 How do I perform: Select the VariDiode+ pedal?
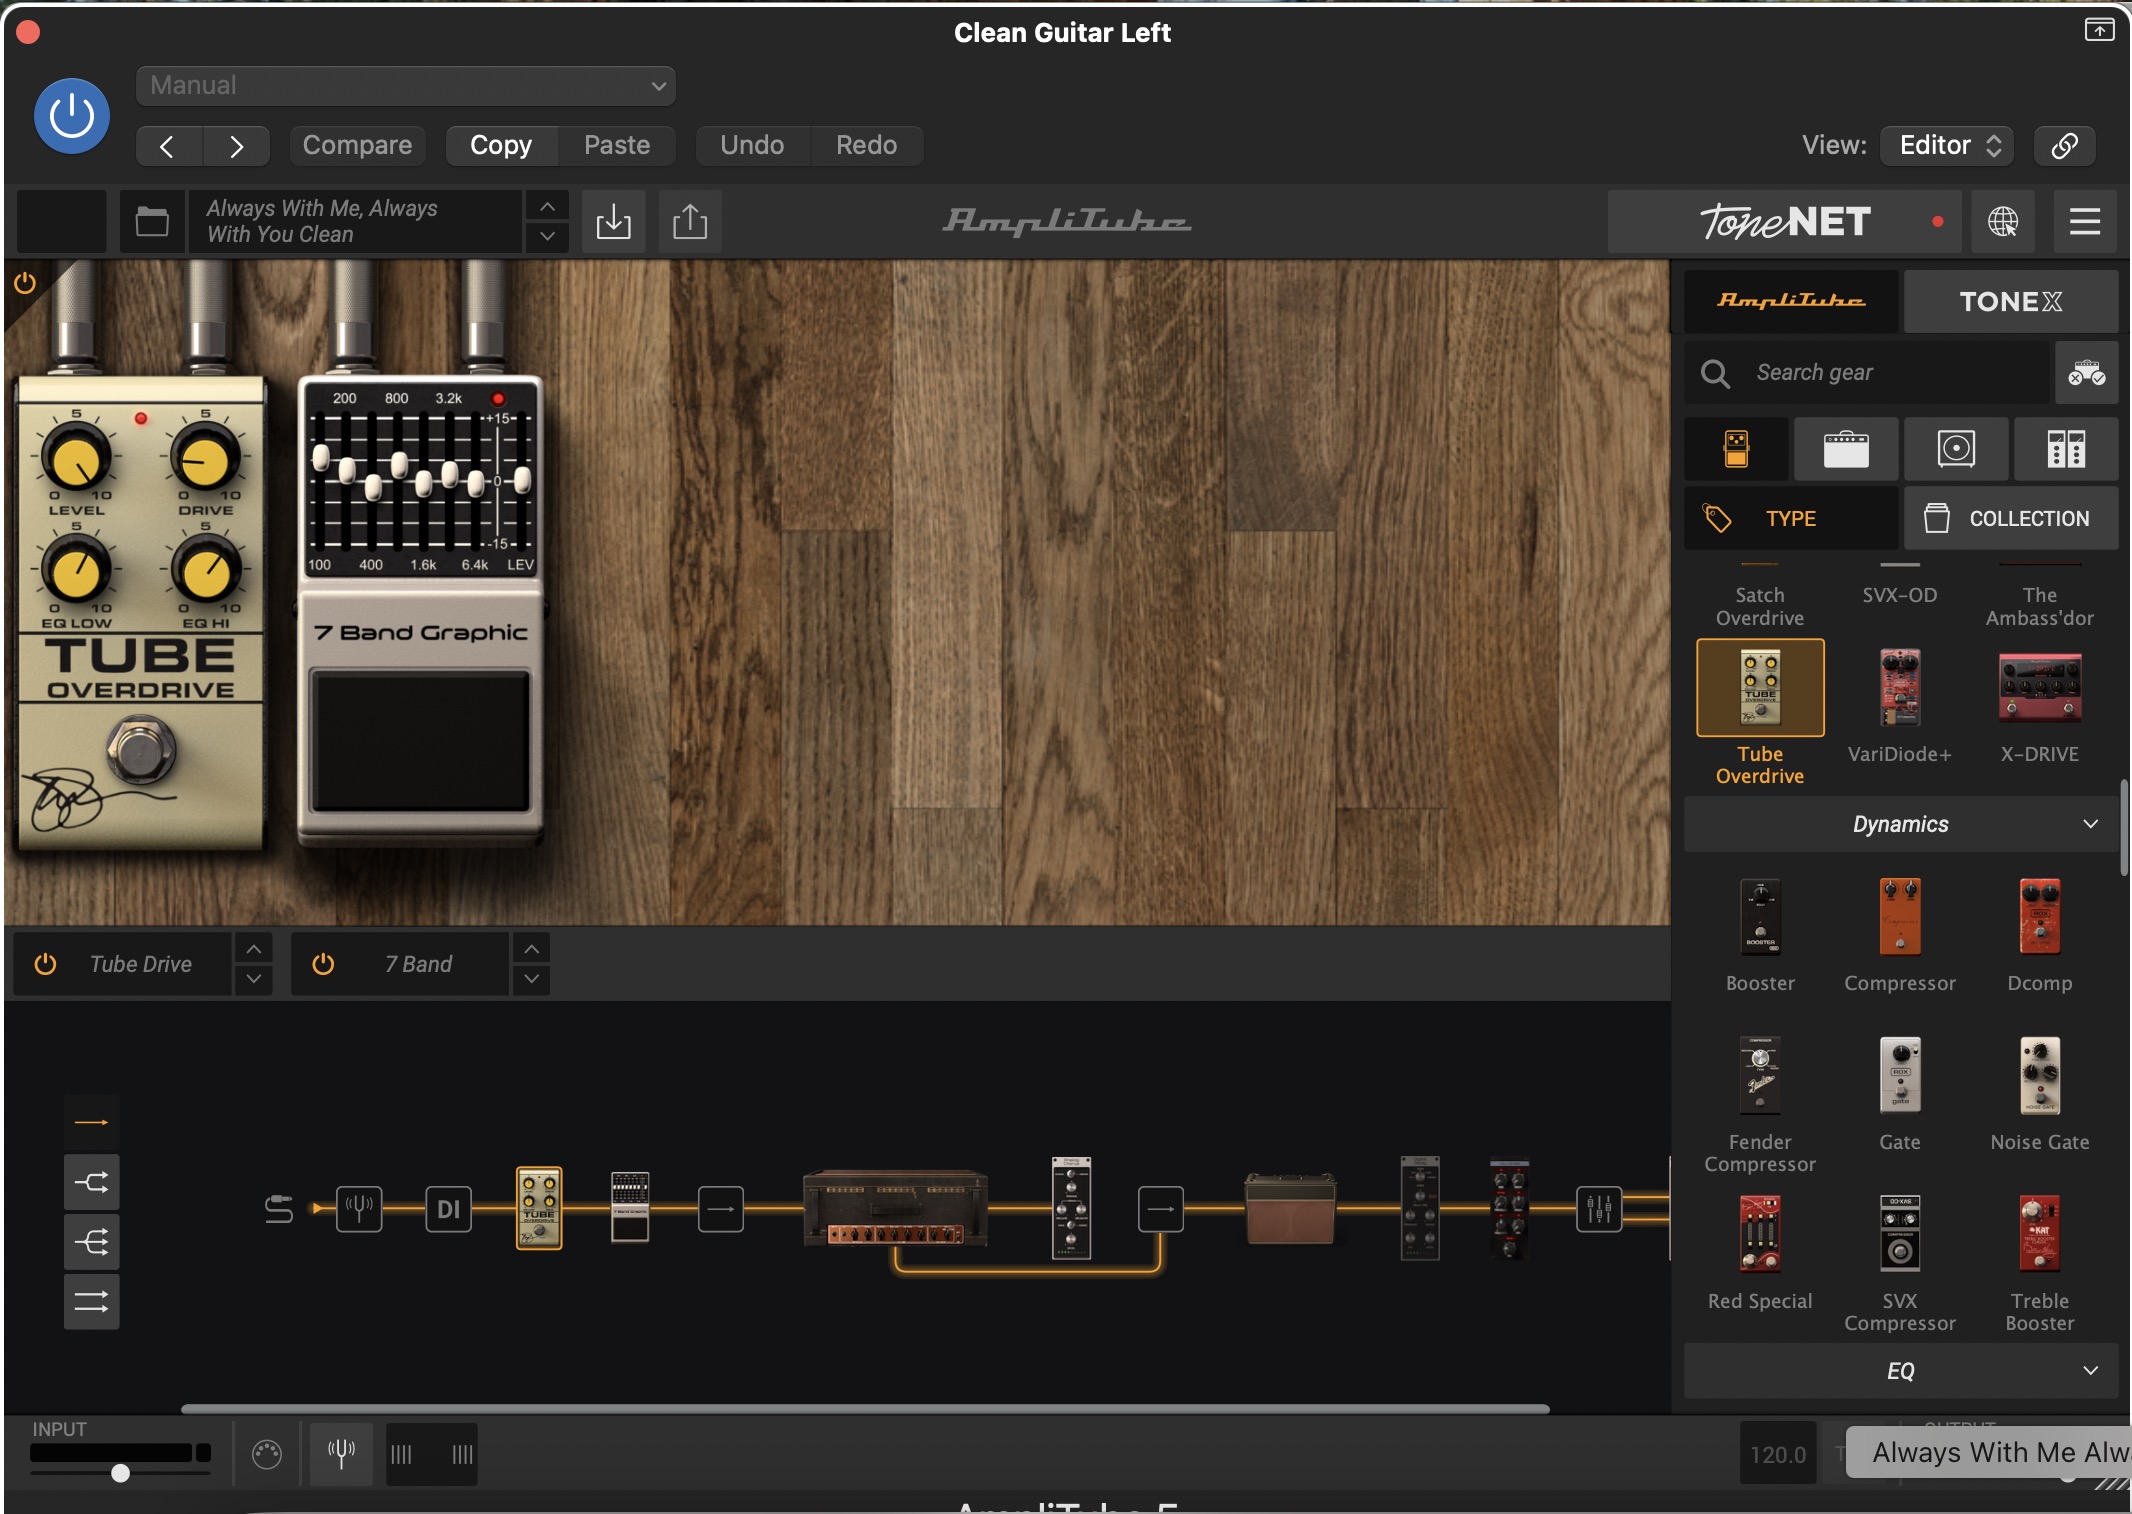click(x=1900, y=688)
